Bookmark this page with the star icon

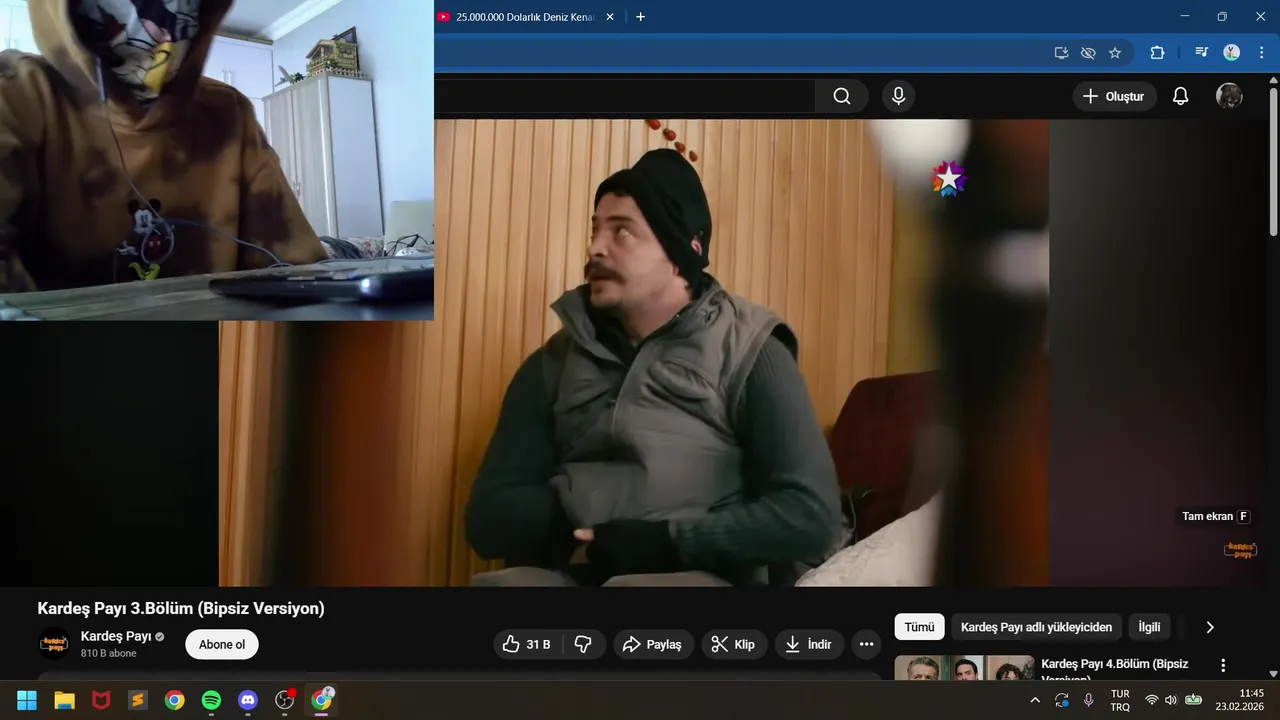coord(1115,52)
